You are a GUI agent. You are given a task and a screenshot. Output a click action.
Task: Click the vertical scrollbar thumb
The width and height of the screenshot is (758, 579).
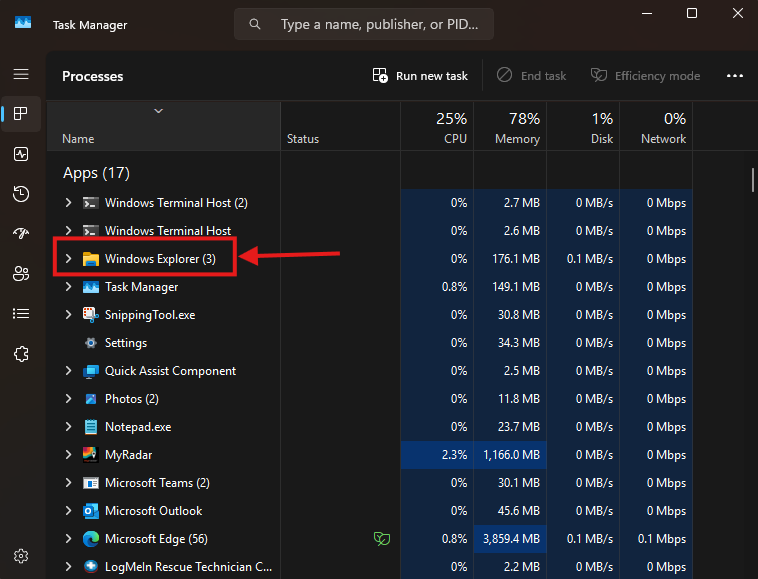click(753, 180)
